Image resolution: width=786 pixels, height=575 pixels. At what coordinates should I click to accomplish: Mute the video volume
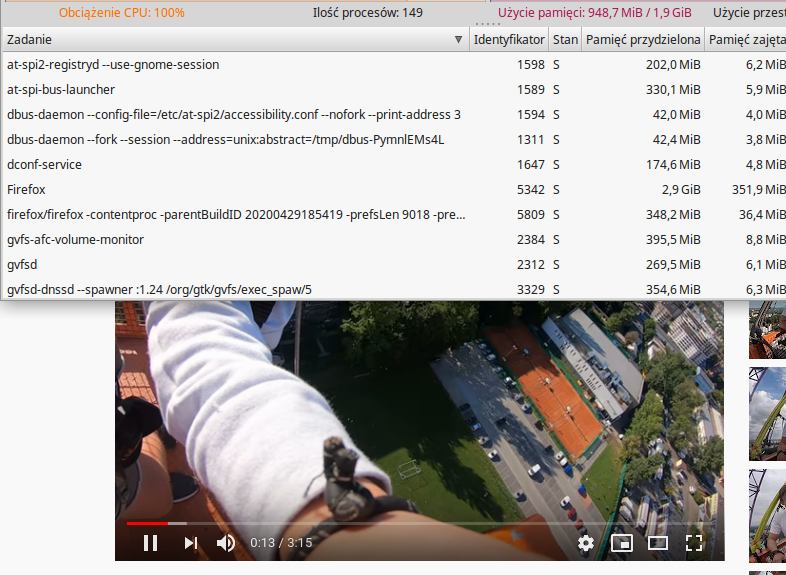tap(226, 543)
